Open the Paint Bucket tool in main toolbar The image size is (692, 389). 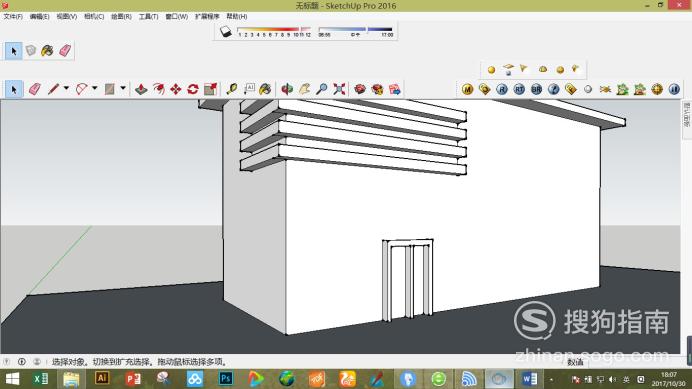click(x=265, y=89)
